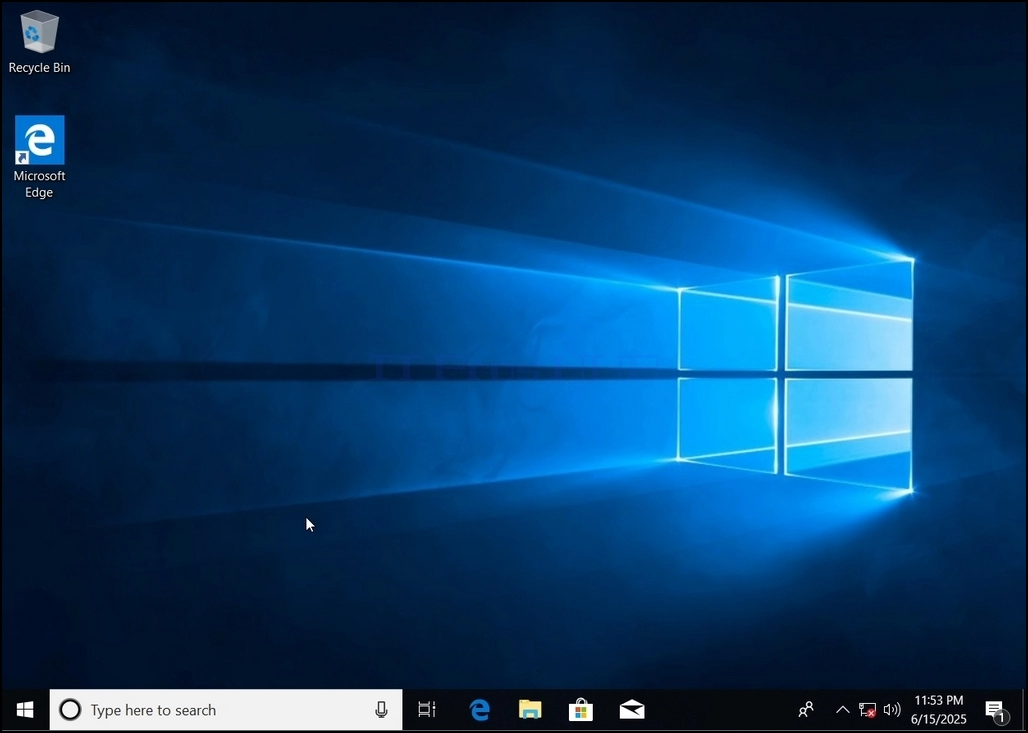Open the disconnected network status icon
This screenshot has width=1028, height=733.
pyautogui.click(x=867, y=710)
